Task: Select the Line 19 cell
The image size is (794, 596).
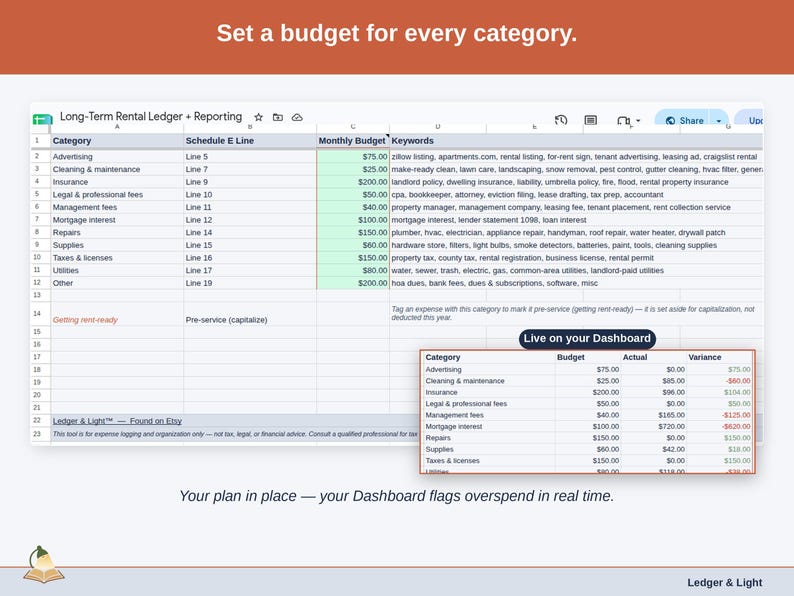Action: pyautogui.click(x=250, y=283)
